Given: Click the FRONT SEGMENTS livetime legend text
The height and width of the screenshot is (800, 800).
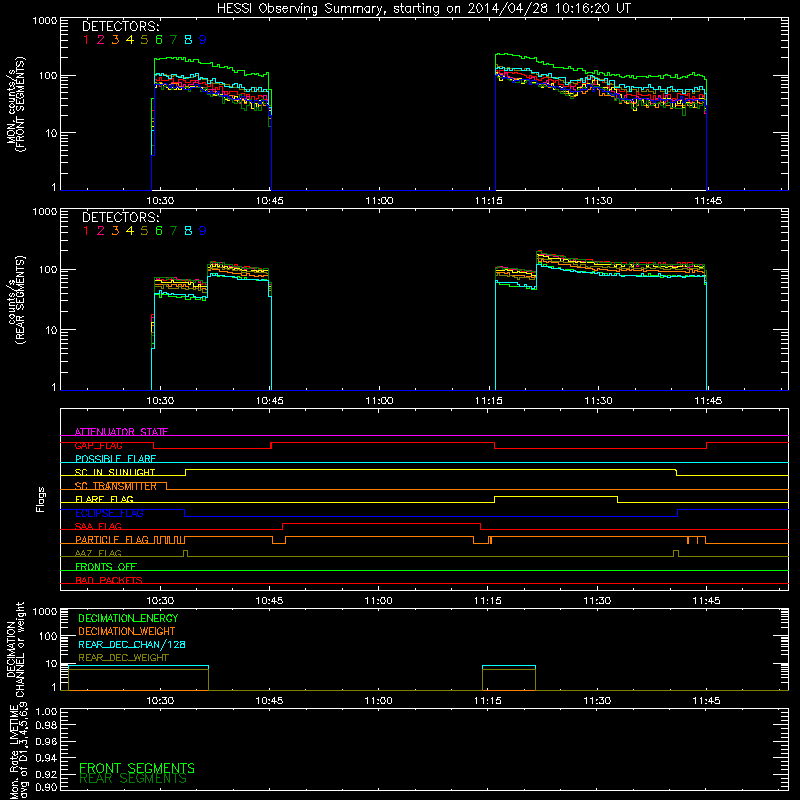Looking at the screenshot, I should pos(137,768).
